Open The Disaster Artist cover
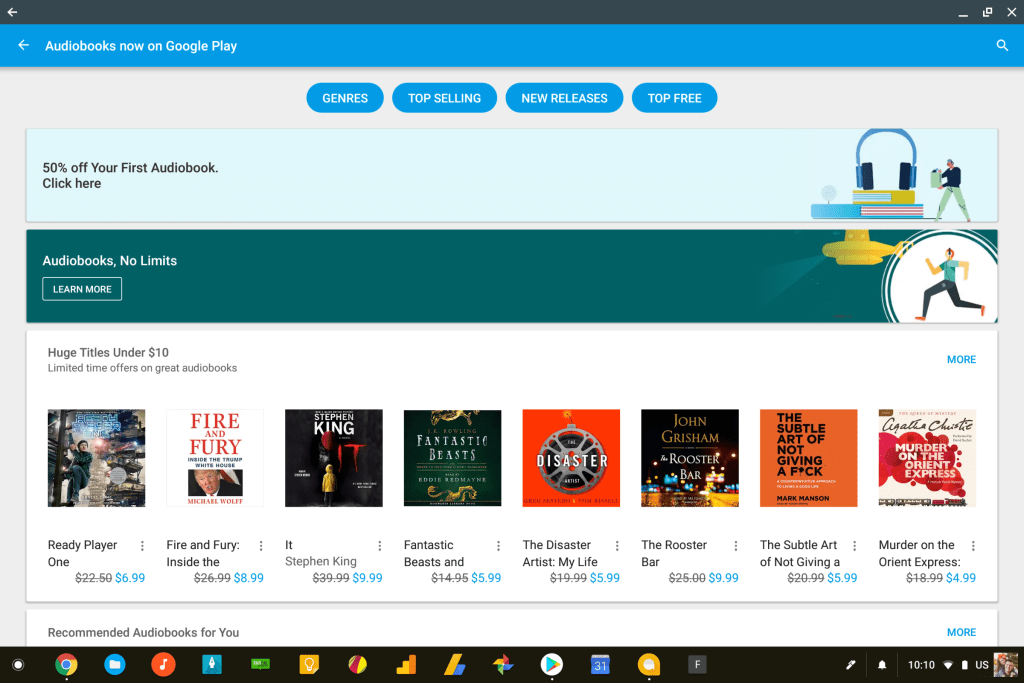 (571, 458)
